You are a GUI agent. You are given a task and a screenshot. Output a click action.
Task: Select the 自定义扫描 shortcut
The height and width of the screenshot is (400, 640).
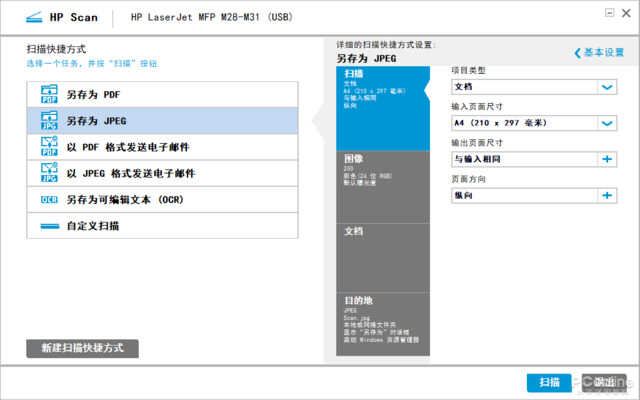162,226
